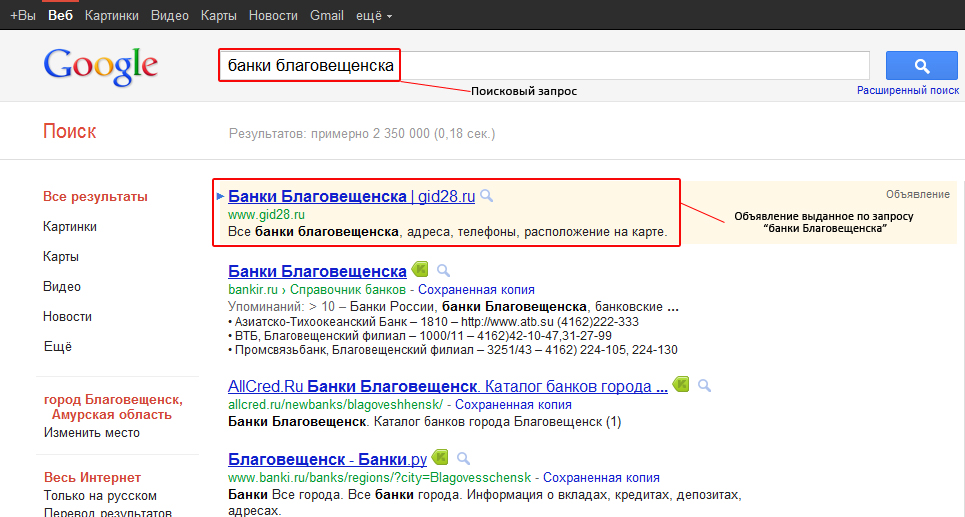Click Объявление label on the ad
Image resolution: width=965 pixels, height=517 pixels.
918,194
